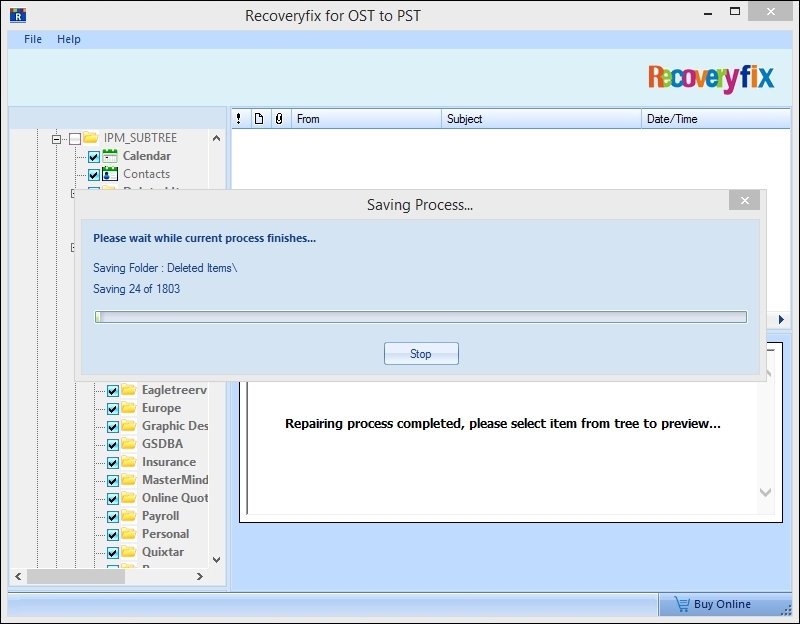Click the Buy Online button

[724, 604]
